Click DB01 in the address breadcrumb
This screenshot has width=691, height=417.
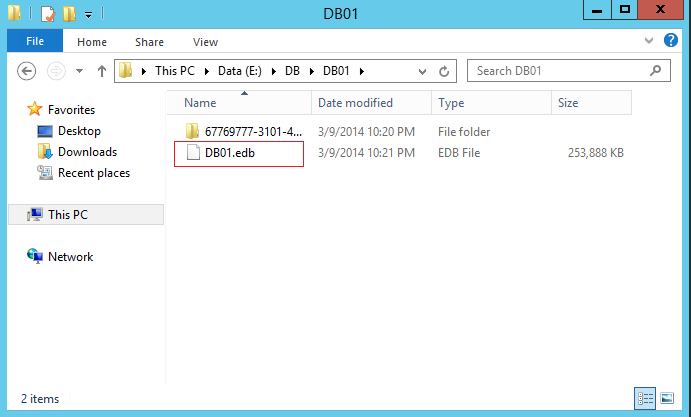pyautogui.click(x=336, y=71)
